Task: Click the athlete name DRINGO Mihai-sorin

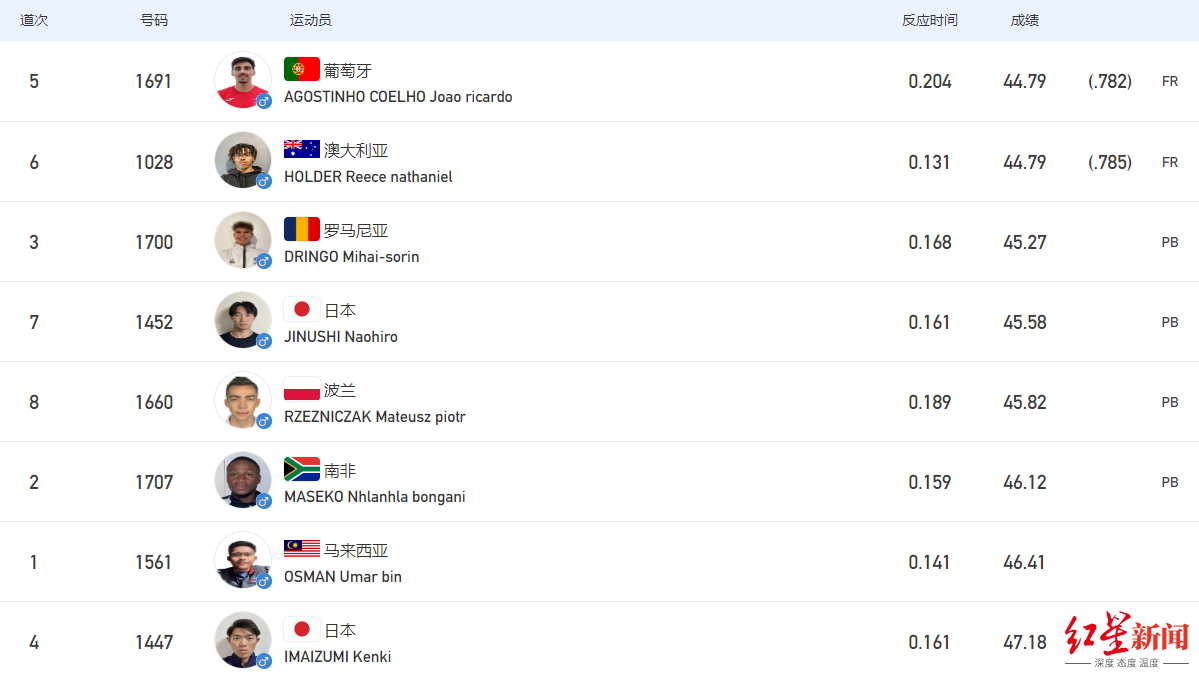Action: [351, 257]
